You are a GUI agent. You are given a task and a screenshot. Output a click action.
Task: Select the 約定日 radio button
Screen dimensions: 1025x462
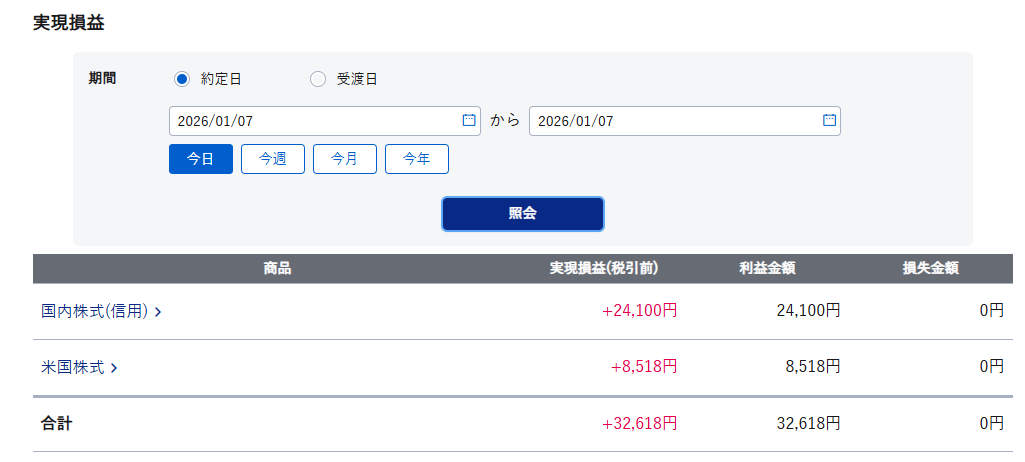182,79
